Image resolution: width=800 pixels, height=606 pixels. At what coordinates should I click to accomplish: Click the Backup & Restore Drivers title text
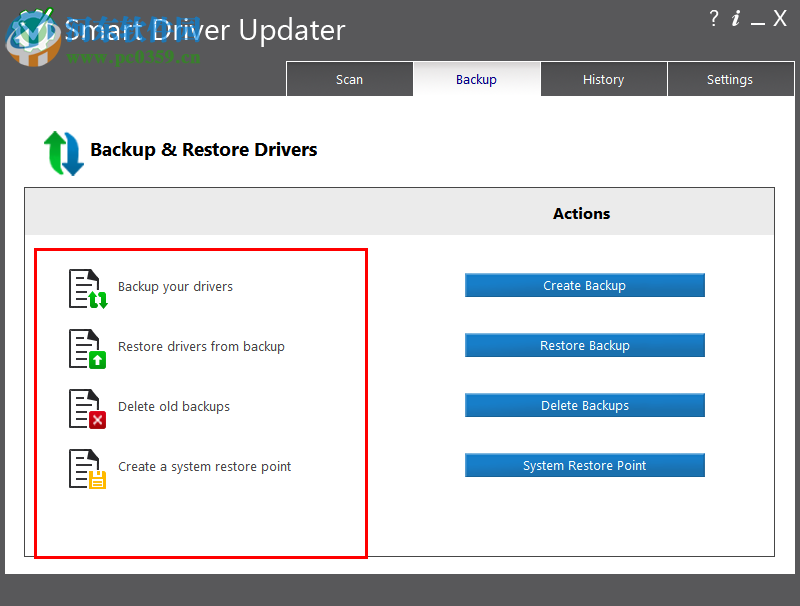pyautogui.click(x=205, y=148)
